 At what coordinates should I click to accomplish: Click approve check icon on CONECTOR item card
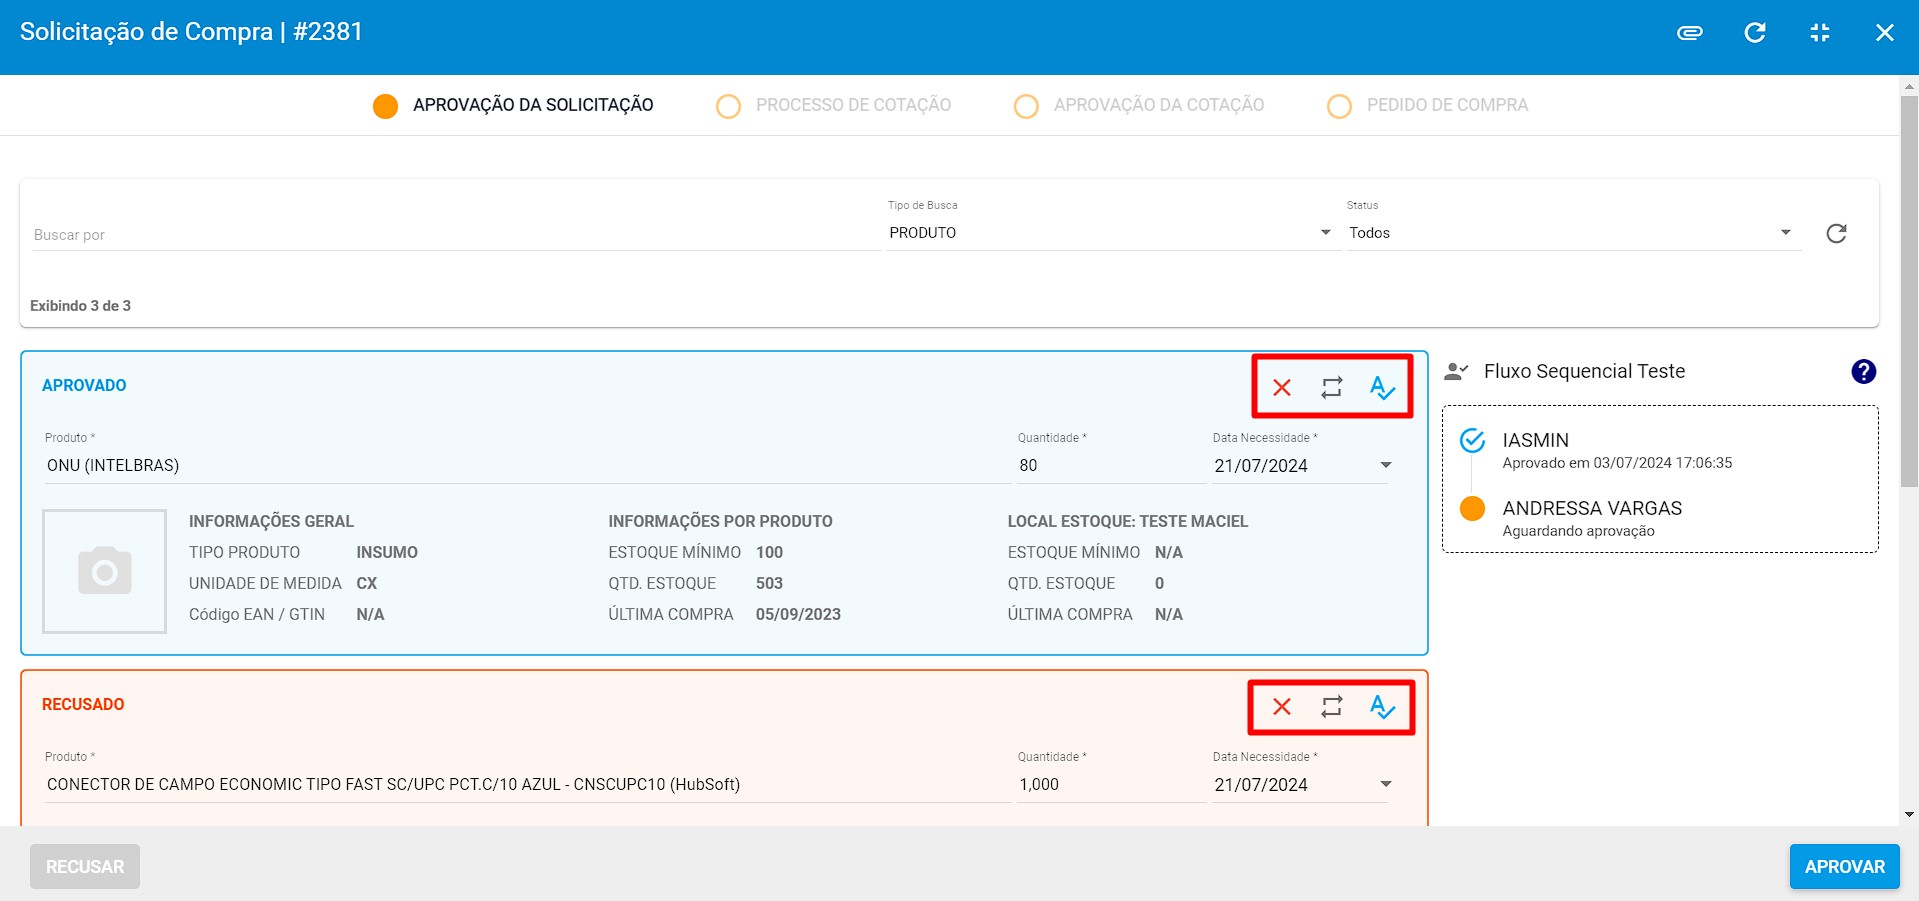point(1382,707)
